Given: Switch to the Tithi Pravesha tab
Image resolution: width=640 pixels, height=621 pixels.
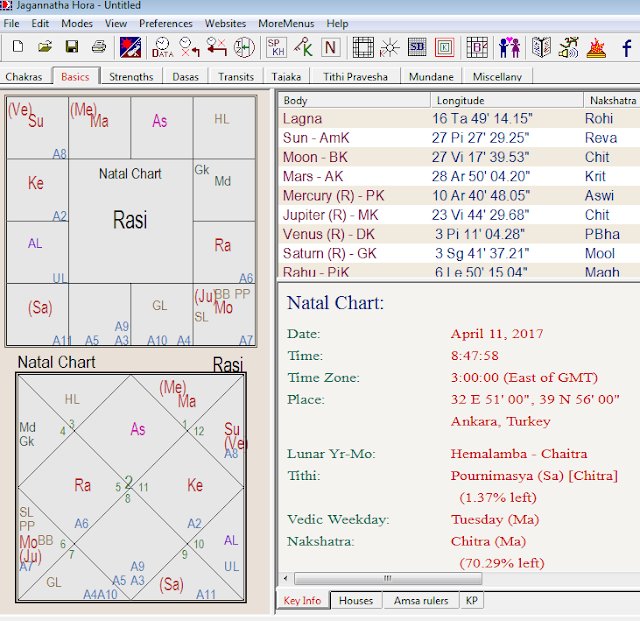Looking at the screenshot, I should 355,77.
